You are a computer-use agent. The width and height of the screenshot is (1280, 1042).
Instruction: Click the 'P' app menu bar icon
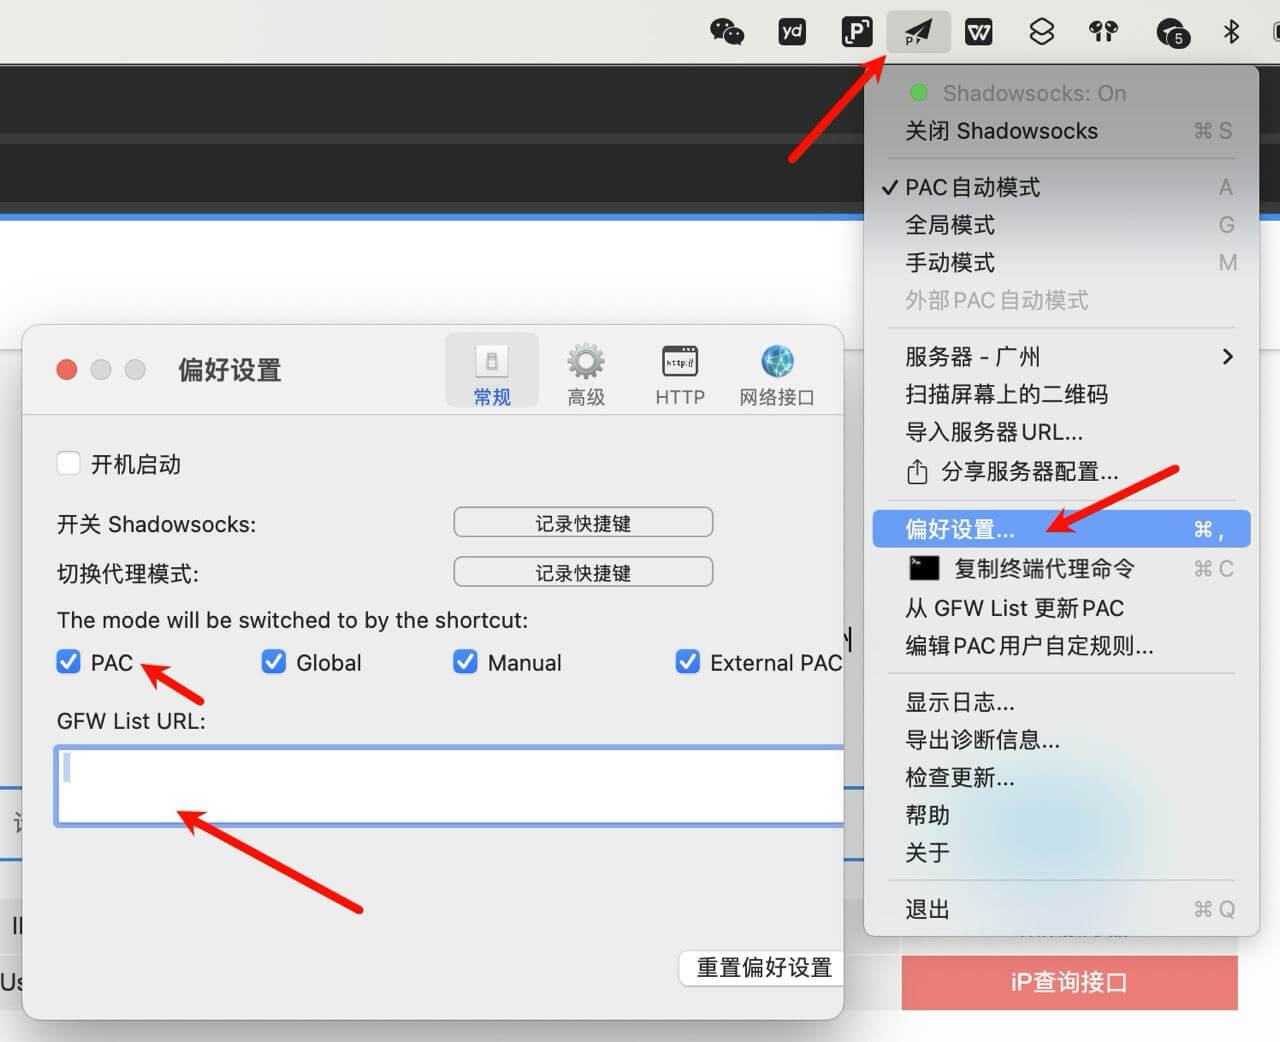[x=857, y=32]
